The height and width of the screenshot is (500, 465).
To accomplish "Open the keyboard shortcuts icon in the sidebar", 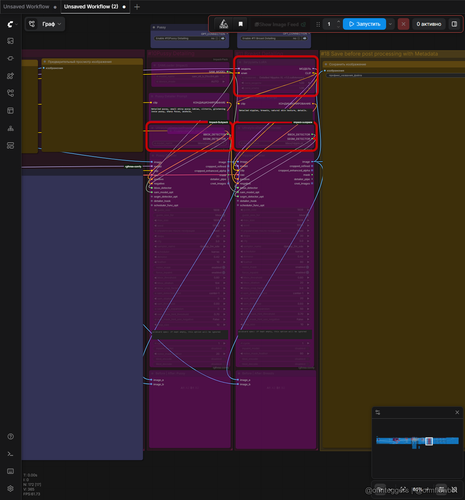I will click(10, 471).
